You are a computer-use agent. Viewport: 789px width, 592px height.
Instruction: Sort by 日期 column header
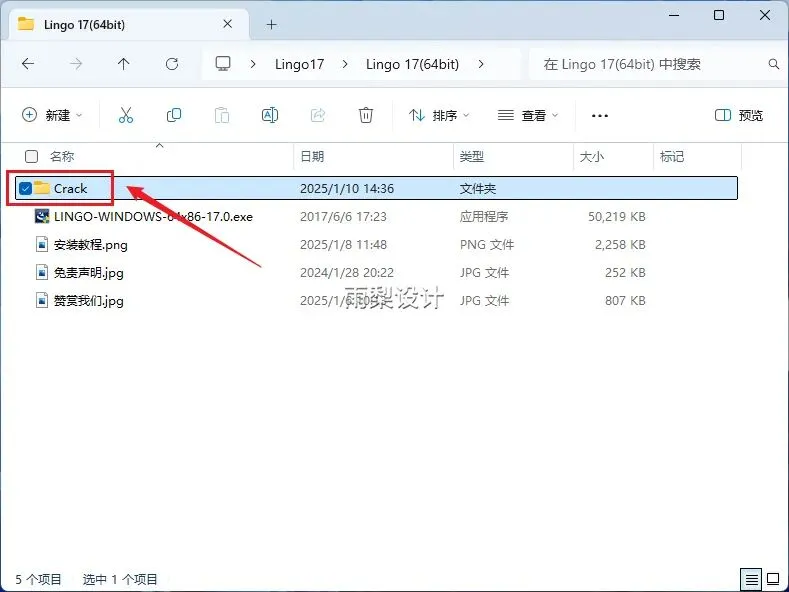pos(312,157)
